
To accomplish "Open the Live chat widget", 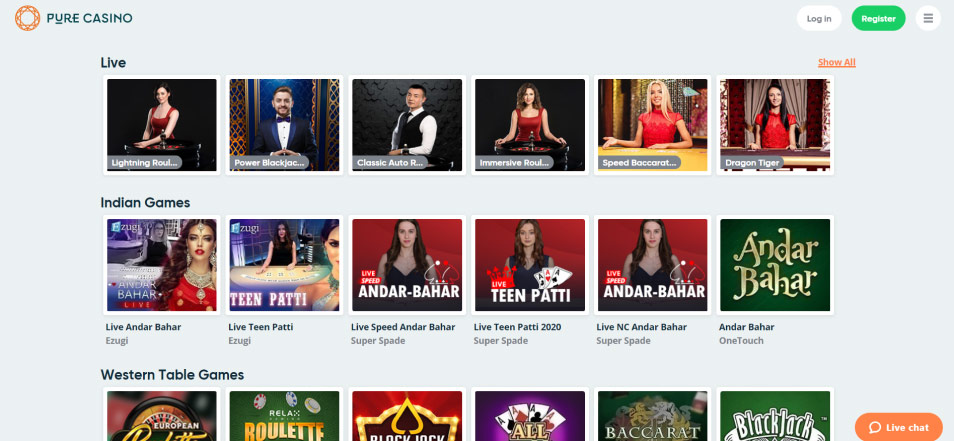I will 899,427.
